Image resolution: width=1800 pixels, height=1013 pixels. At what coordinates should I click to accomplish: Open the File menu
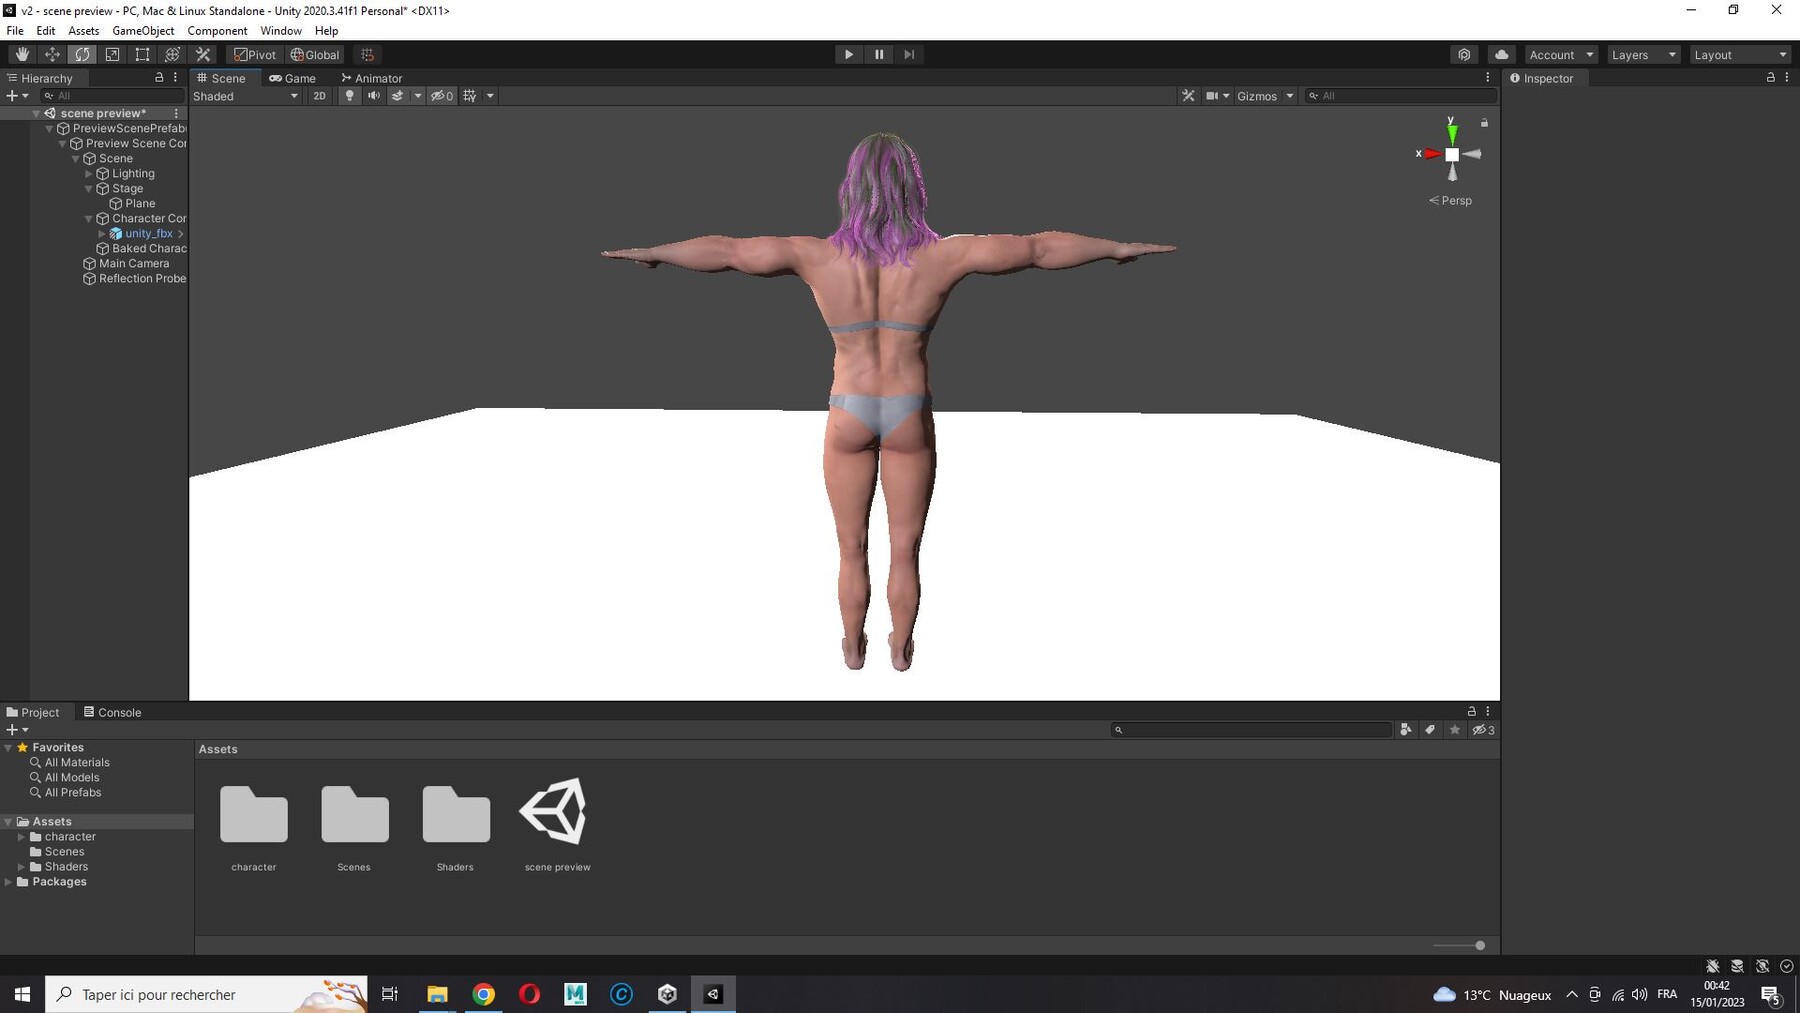(15, 31)
